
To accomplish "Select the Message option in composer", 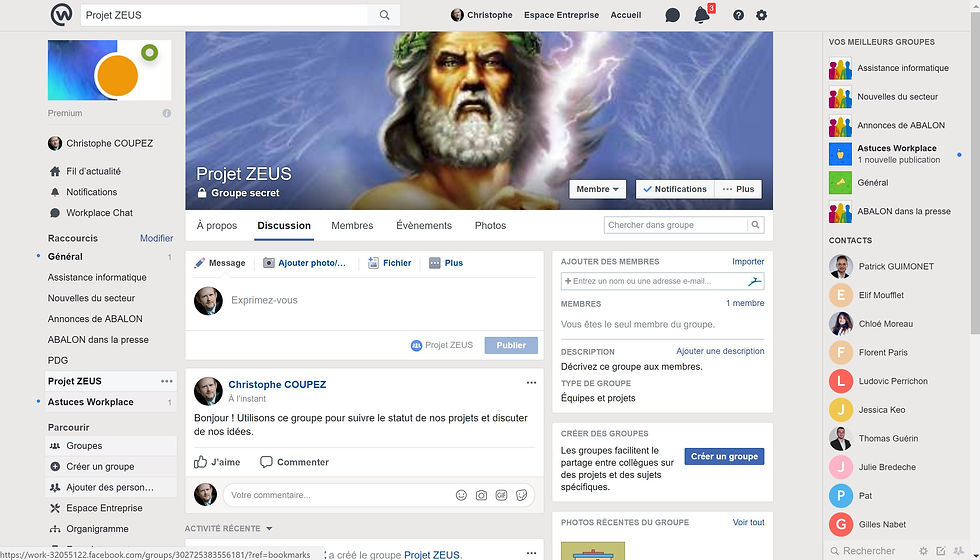I will pos(220,263).
